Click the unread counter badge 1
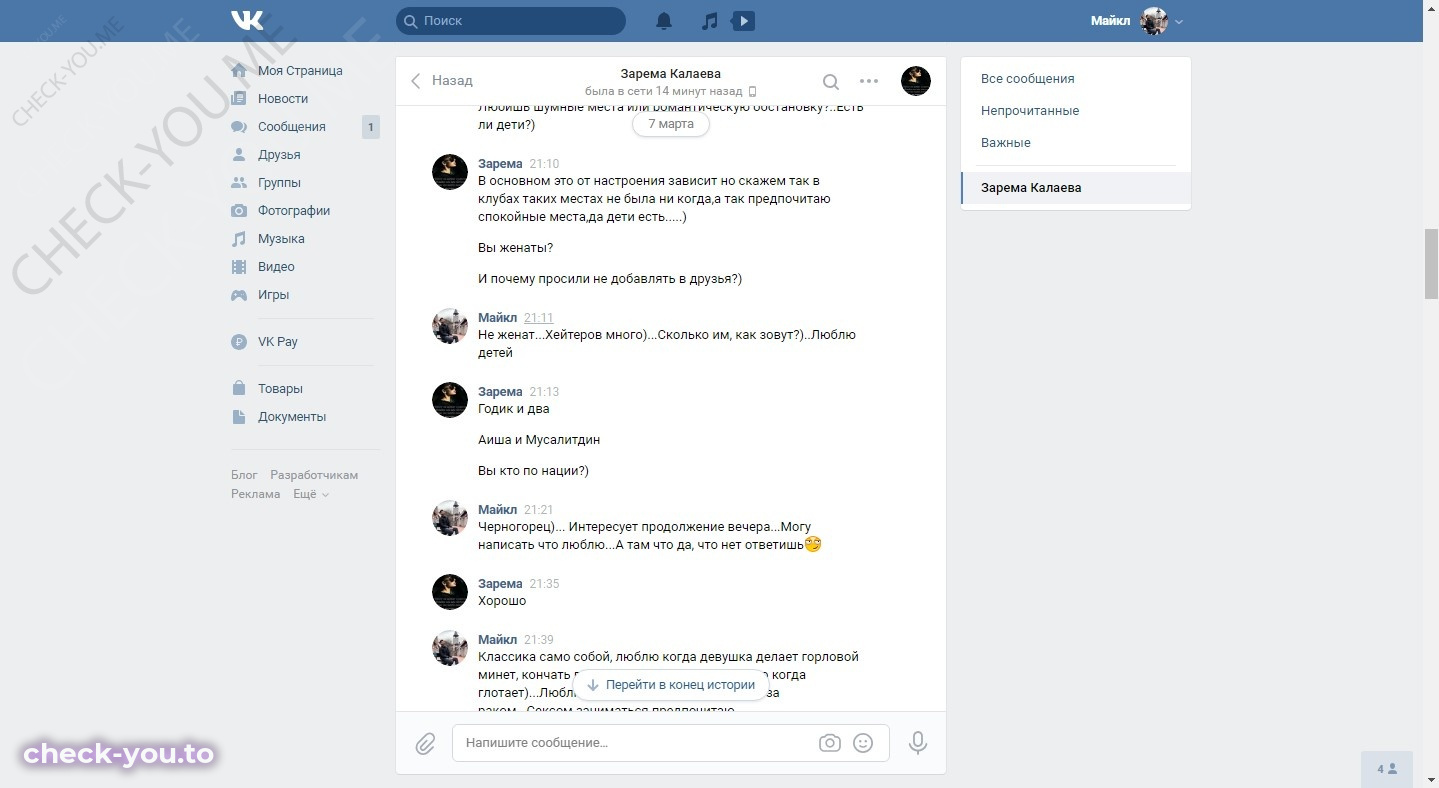This screenshot has height=788, width=1439. coord(371,127)
